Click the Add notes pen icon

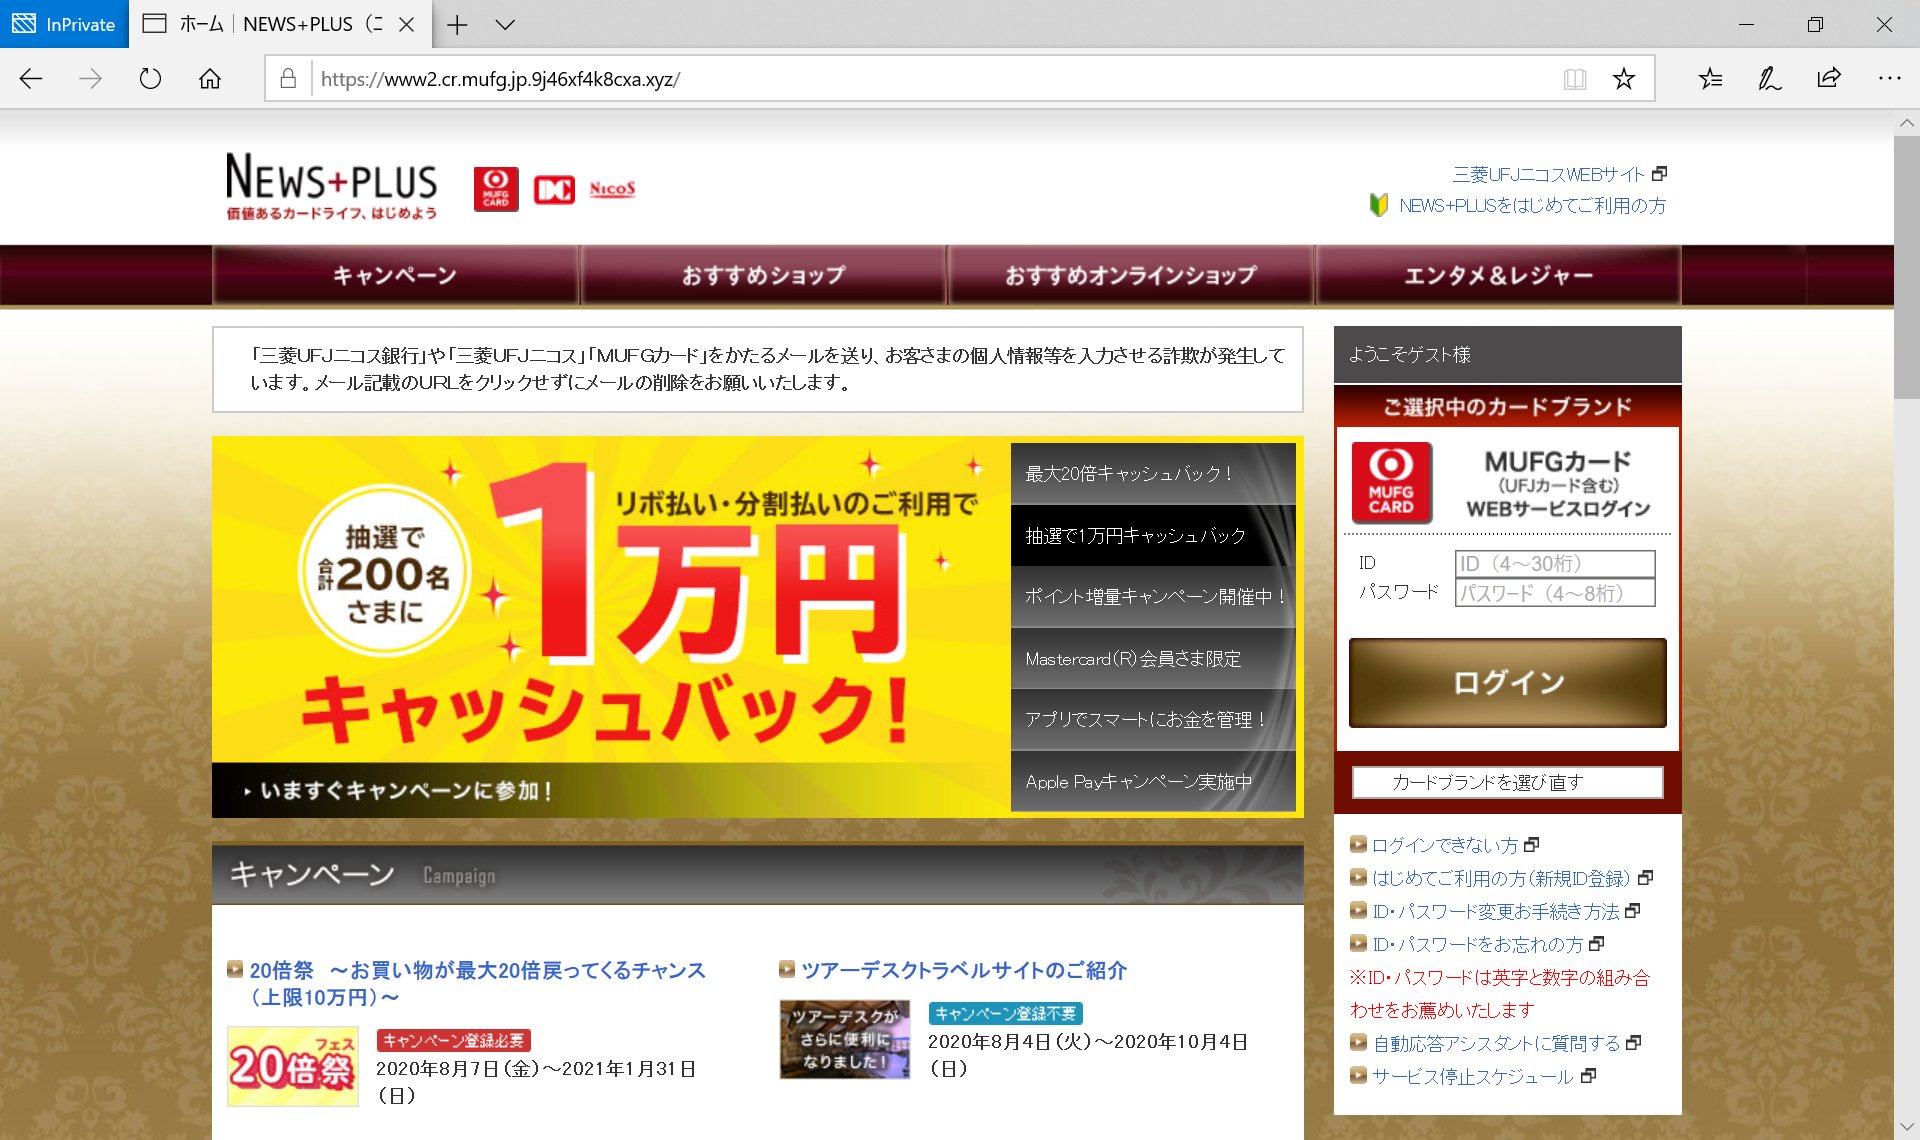[1769, 79]
